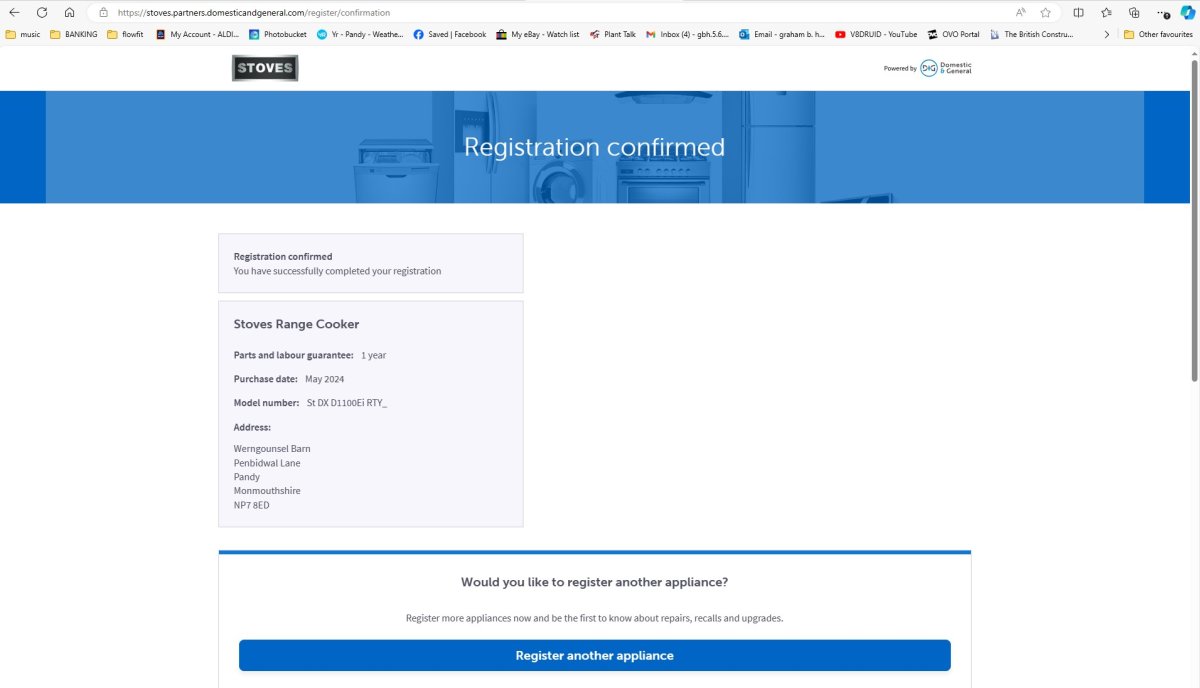This screenshot has width=1200, height=688.
Task: Open the collections icon in toolbar
Action: 1134,13
